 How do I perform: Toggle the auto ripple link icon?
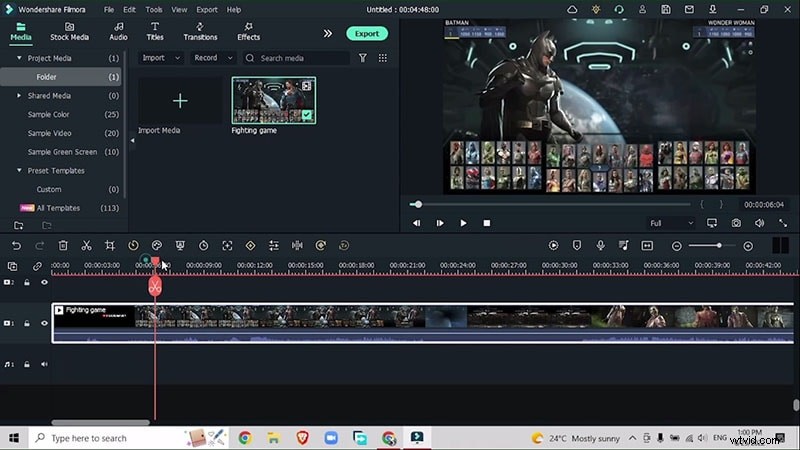(37, 266)
